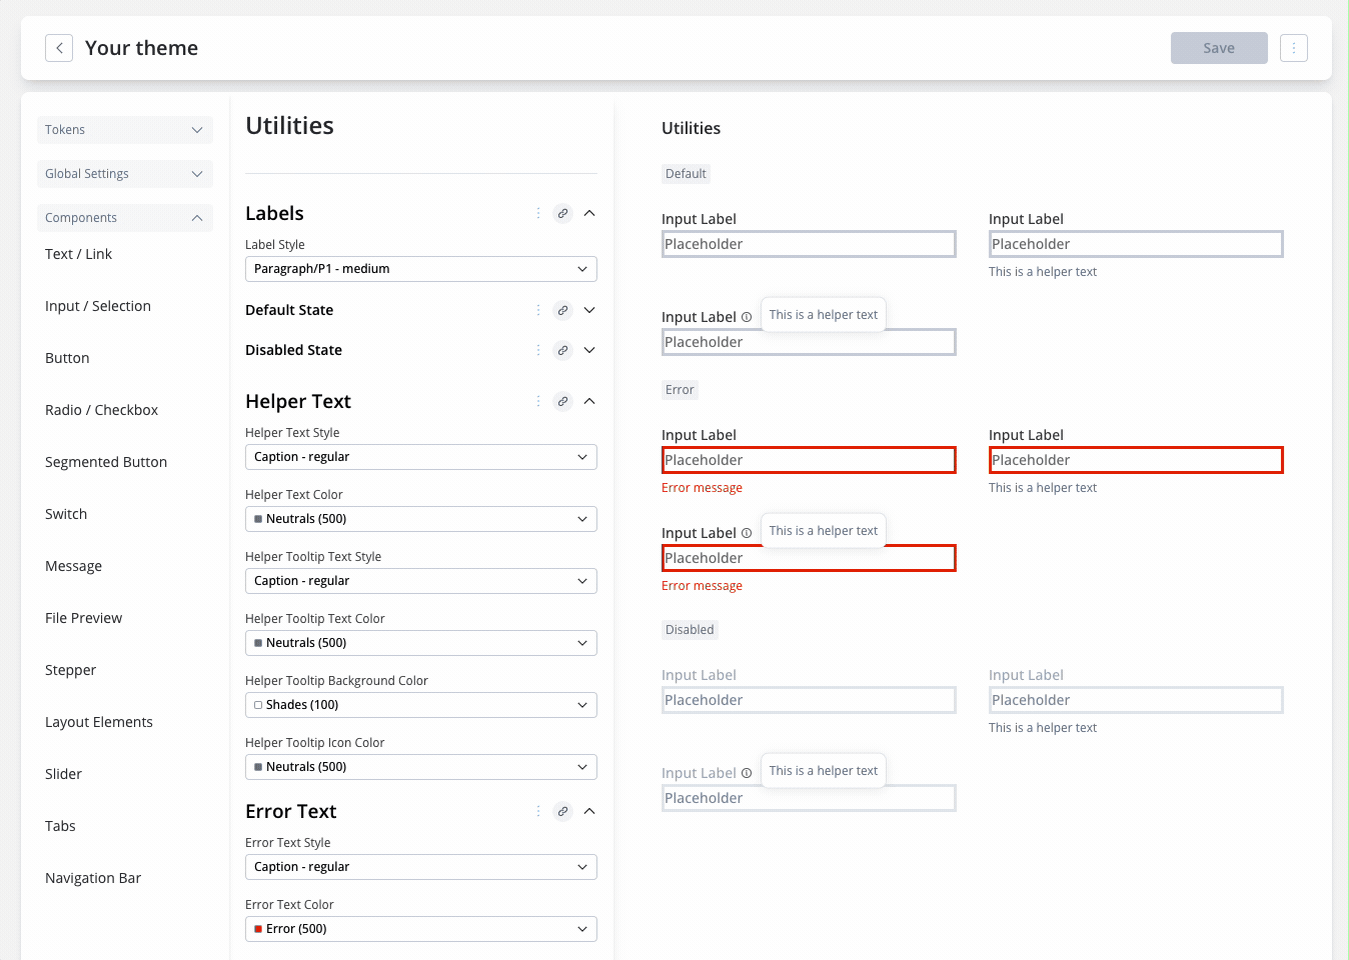1349x960 pixels.
Task: Expand the Global Settings sidebar group
Action: coord(125,174)
